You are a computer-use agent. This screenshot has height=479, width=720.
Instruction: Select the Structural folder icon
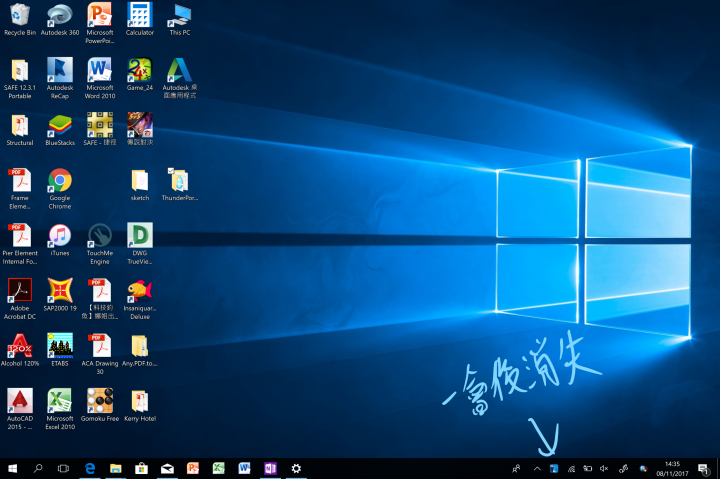coord(19,130)
